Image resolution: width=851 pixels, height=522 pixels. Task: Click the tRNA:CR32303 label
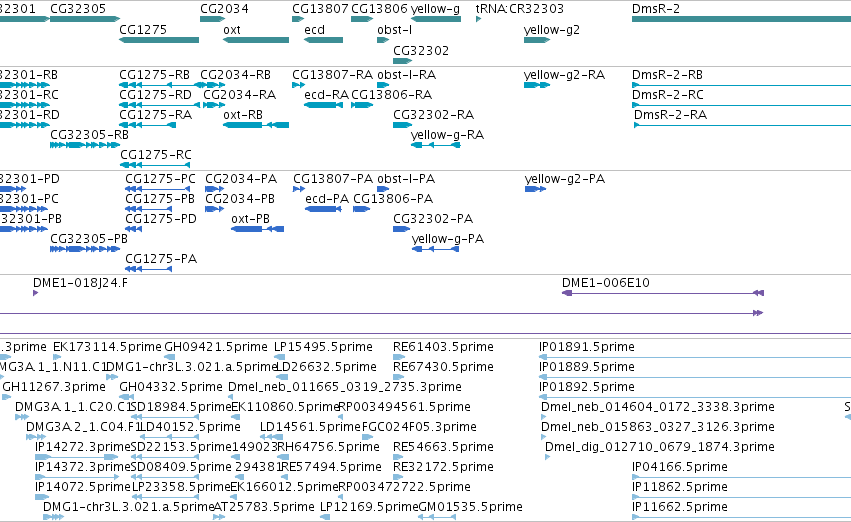pyautogui.click(x=519, y=9)
